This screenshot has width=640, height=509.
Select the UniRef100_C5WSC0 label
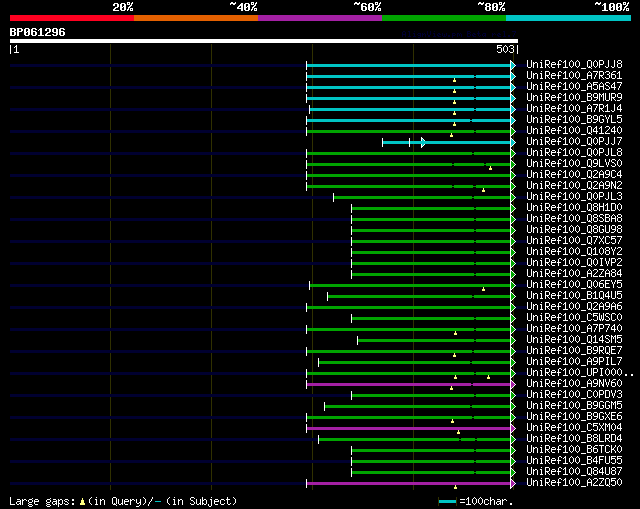[574, 318]
